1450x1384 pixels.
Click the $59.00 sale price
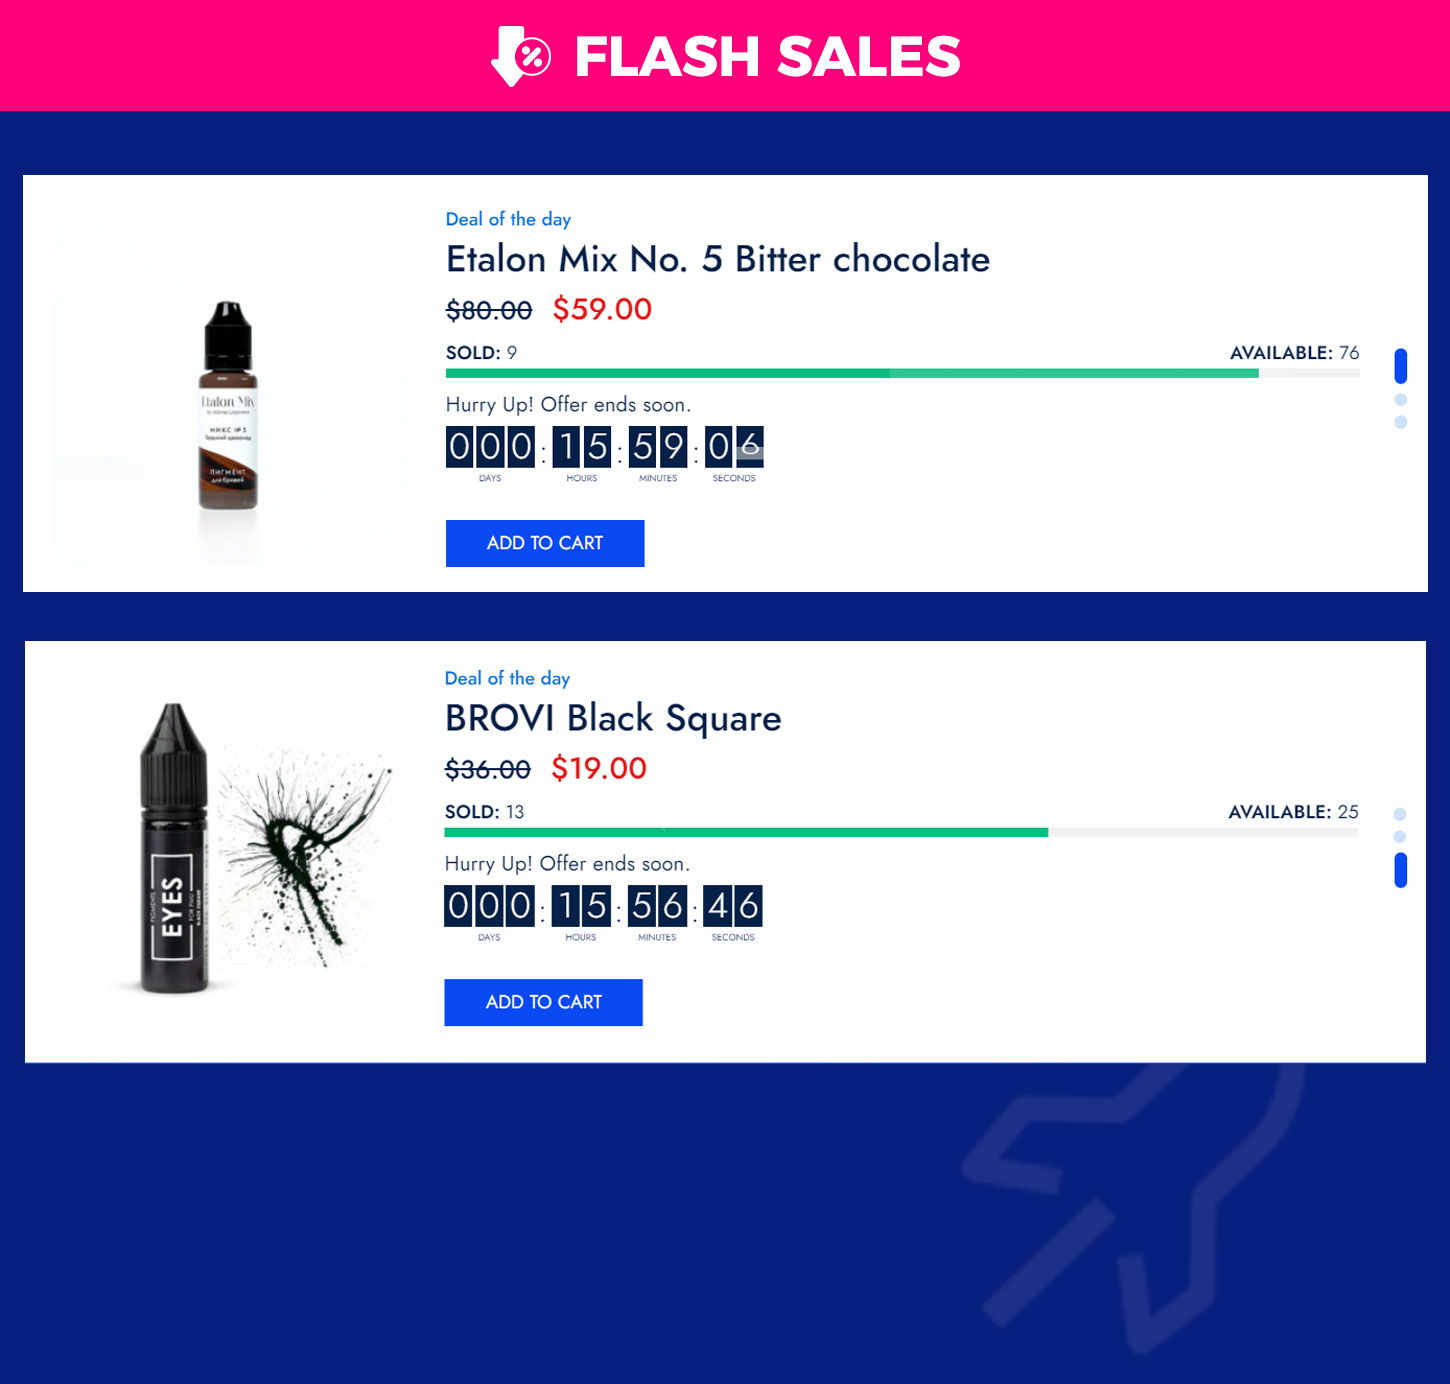602,309
